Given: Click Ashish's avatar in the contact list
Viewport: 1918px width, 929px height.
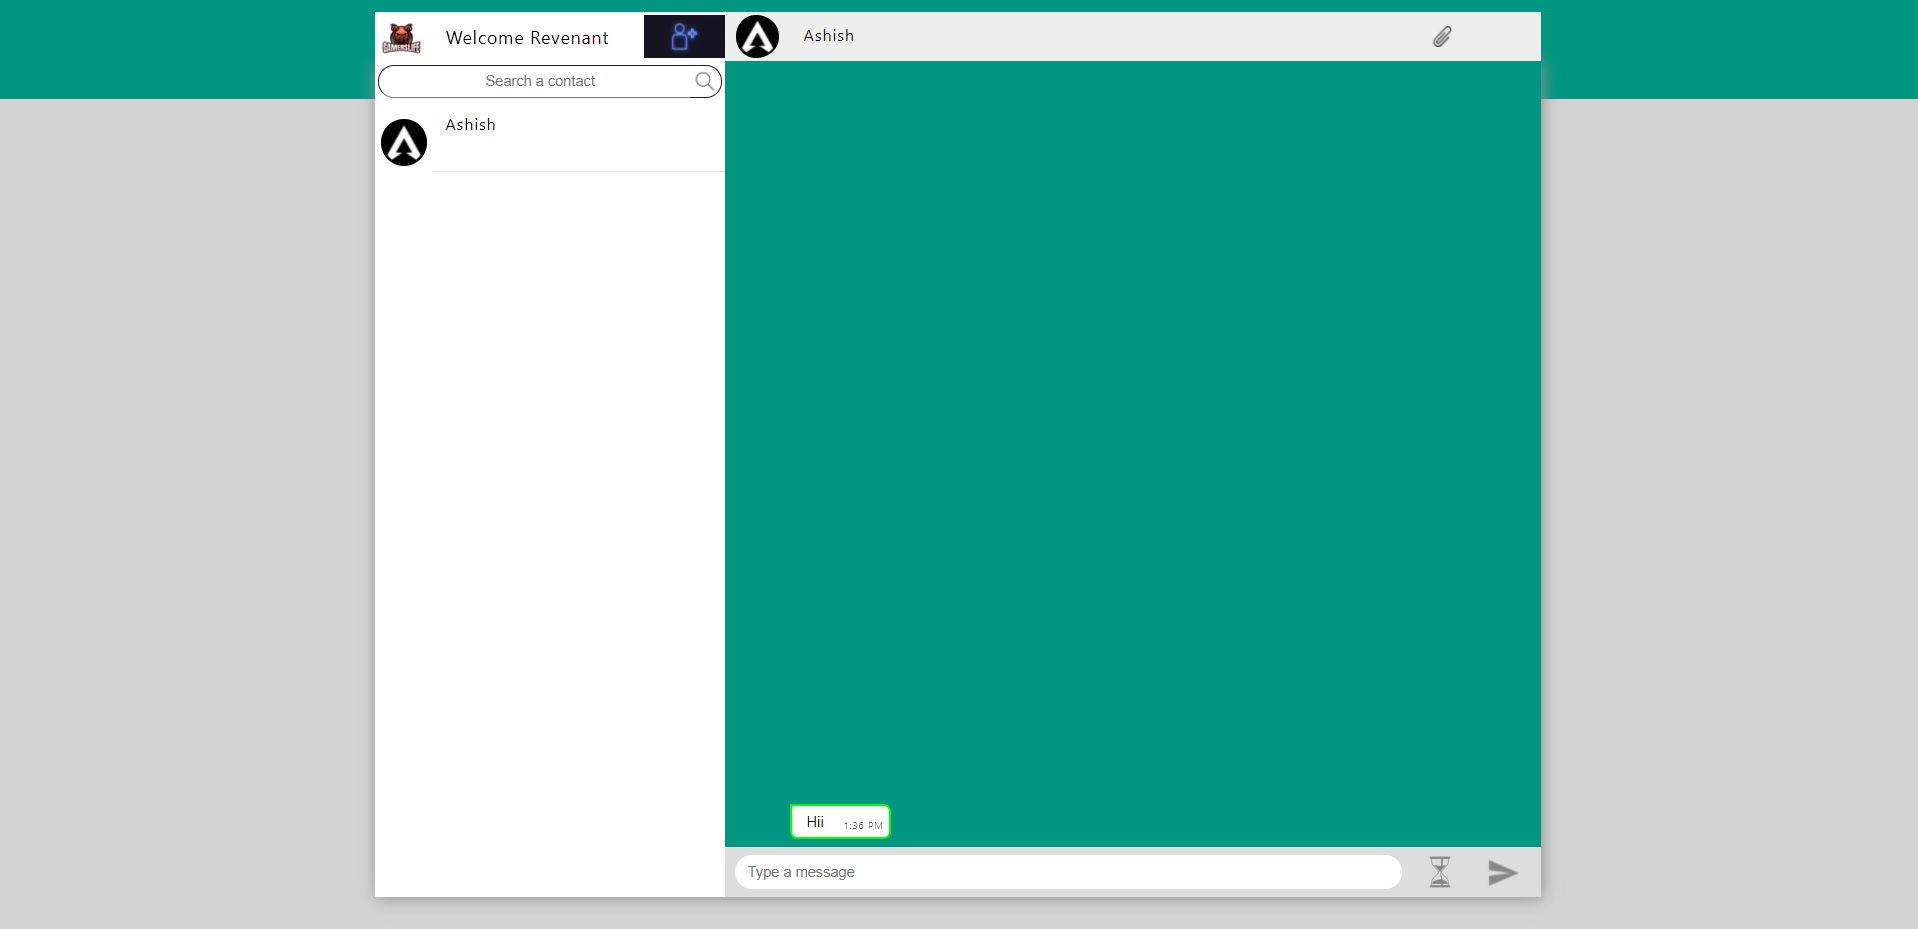Looking at the screenshot, I should coord(403,142).
